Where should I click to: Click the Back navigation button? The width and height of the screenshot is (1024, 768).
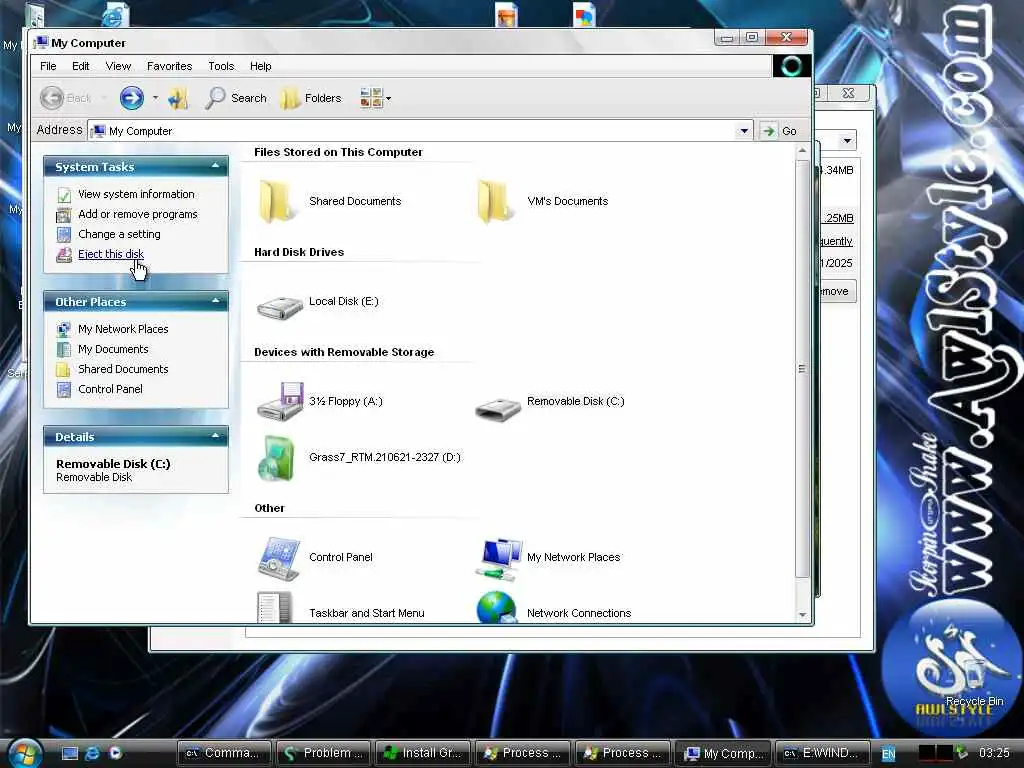65,98
